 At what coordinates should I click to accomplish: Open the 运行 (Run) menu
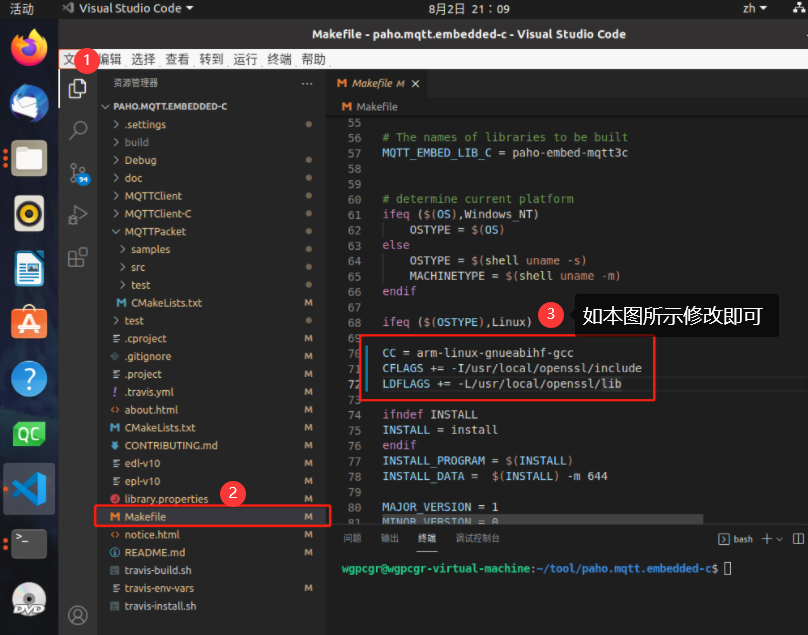click(x=245, y=59)
